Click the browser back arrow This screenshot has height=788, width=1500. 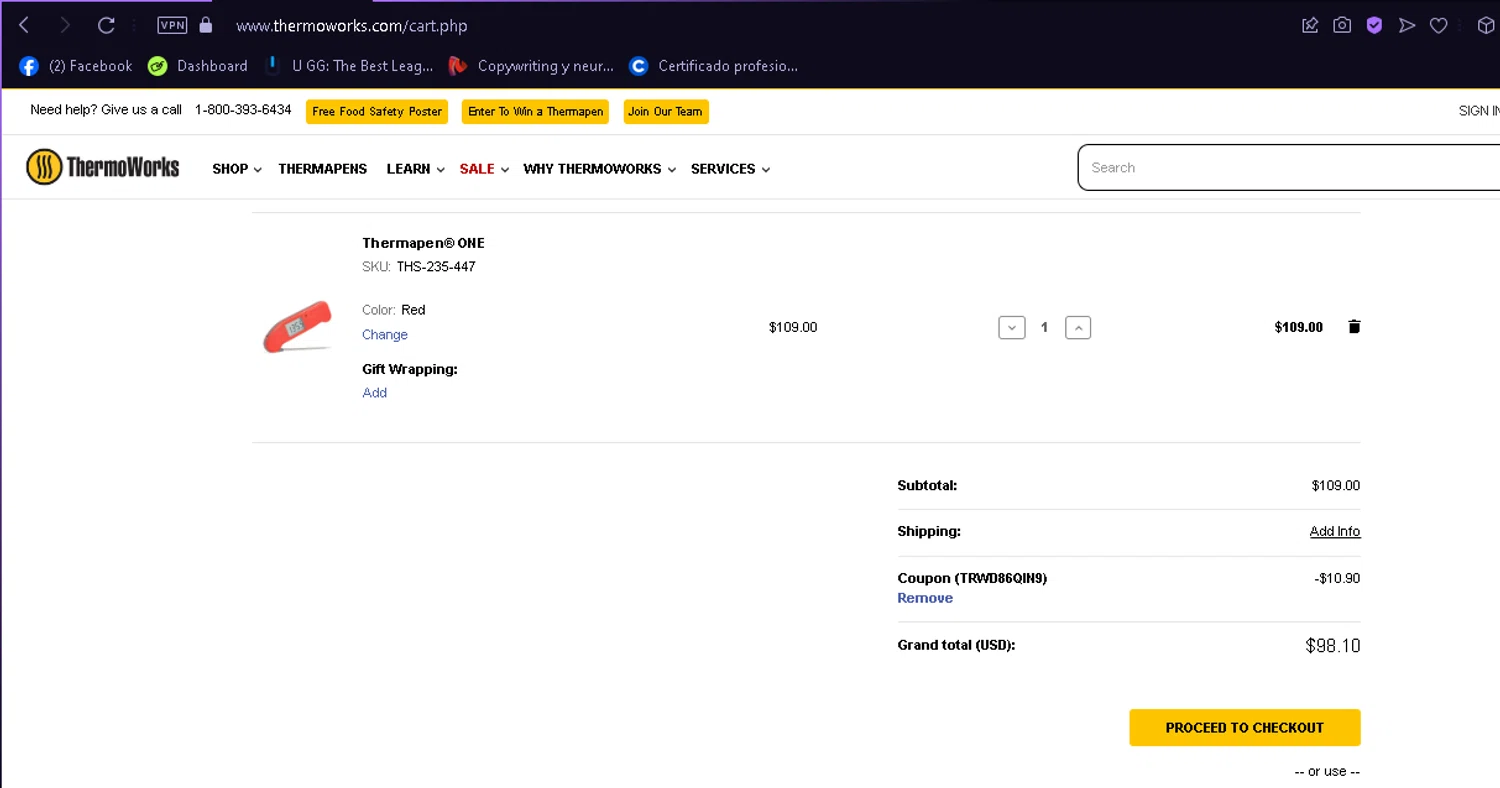point(24,25)
